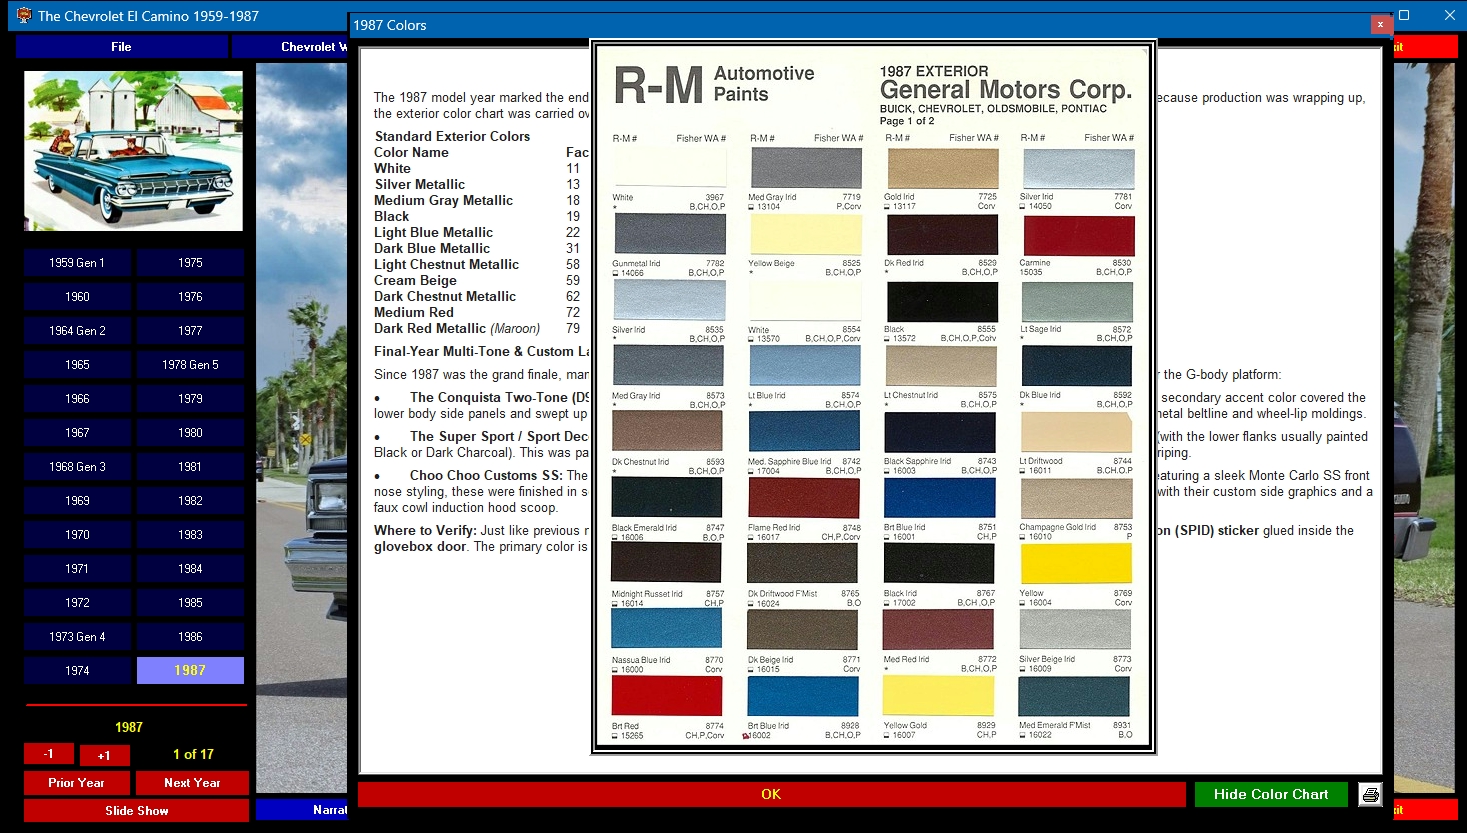Viewport: 1467px width, 833px height.
Task: Select the 1977 year button
Action: (190, 331)
